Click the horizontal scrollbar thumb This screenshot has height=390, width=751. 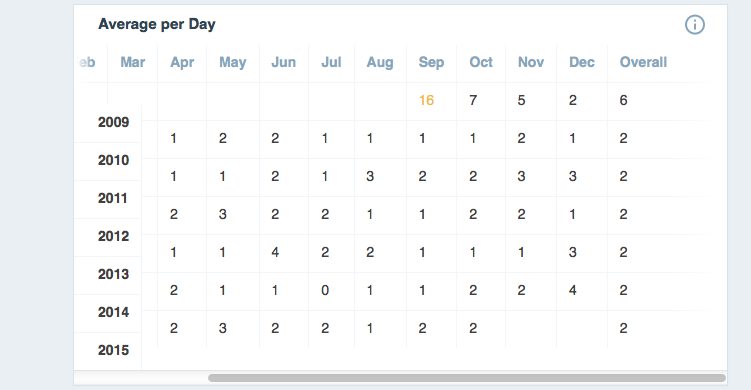click(467, 378)
